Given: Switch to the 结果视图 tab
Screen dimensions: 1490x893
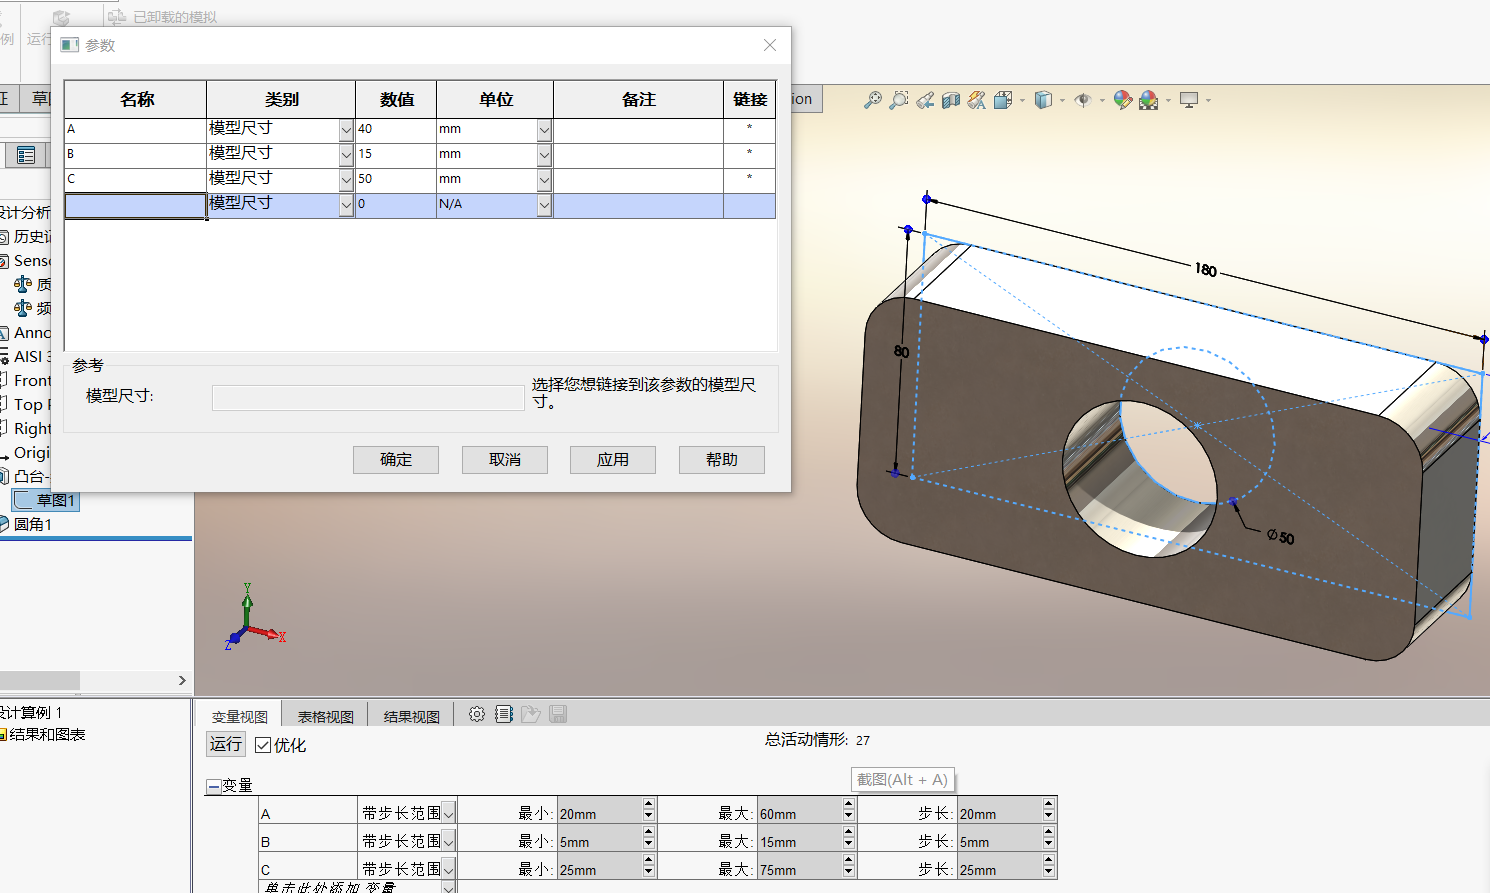Looking at the screenshot, I should [412, 716].
